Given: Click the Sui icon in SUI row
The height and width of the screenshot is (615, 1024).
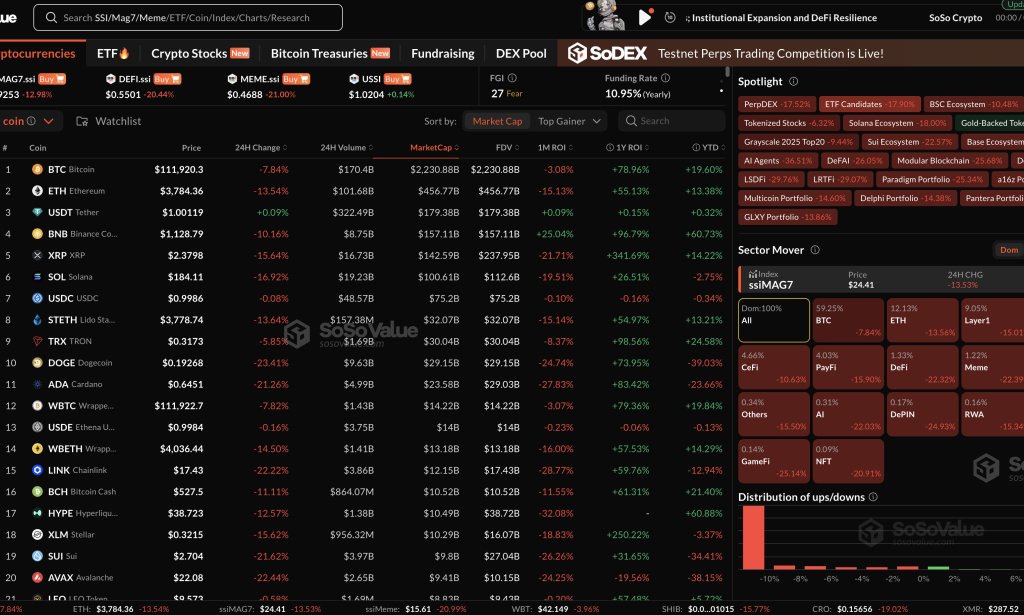Looking at the screenshot, I should (37, 556).
